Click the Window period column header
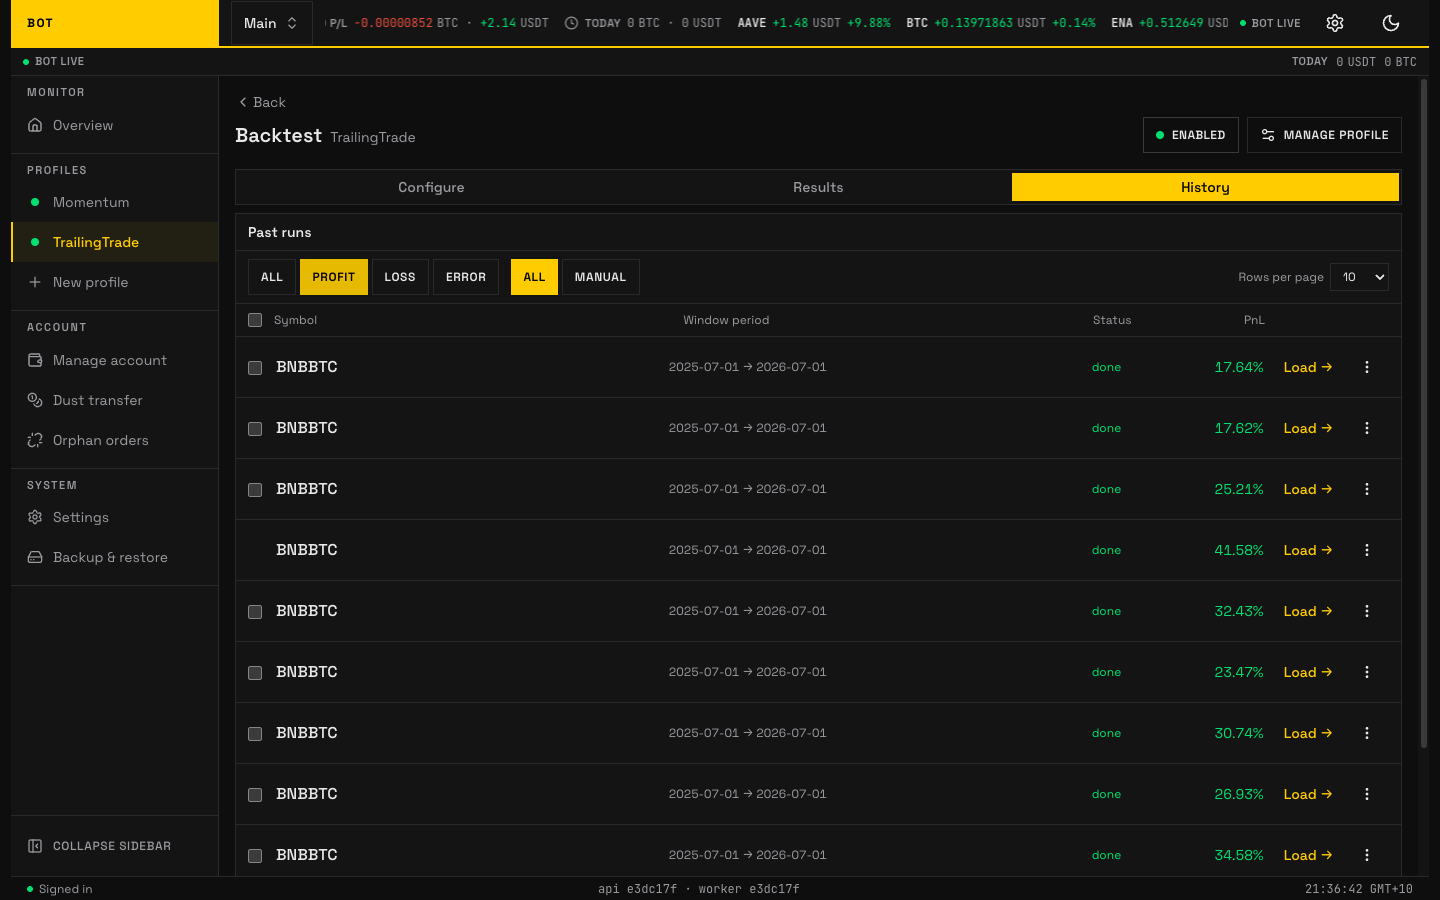The image size is (1440, 900). [x=726, y=320]
